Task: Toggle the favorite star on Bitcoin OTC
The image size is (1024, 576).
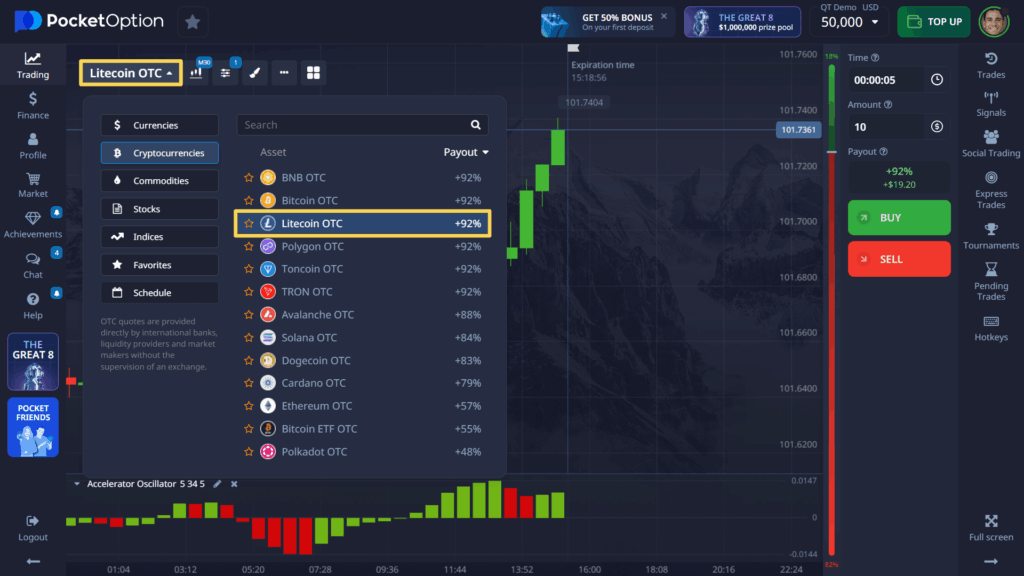Action: coord(248,200)
